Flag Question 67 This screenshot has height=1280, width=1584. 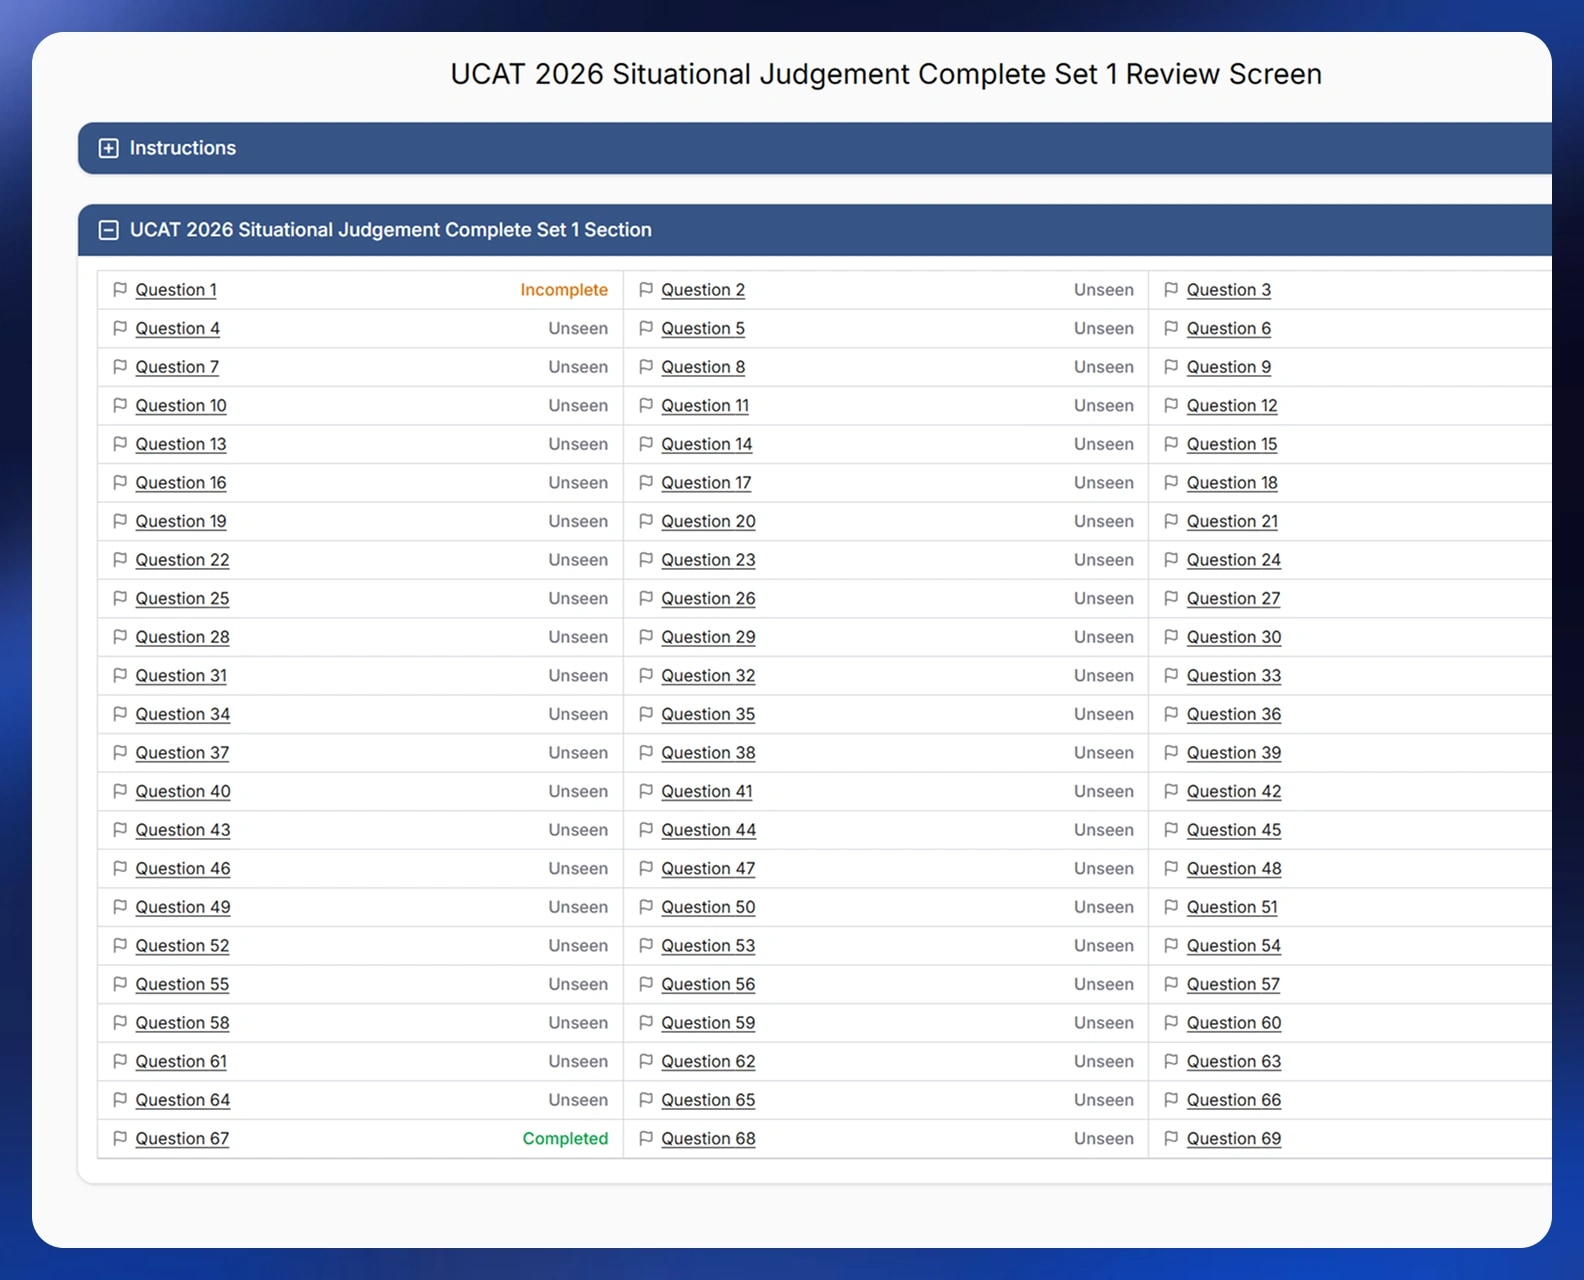click(120, 1139)
